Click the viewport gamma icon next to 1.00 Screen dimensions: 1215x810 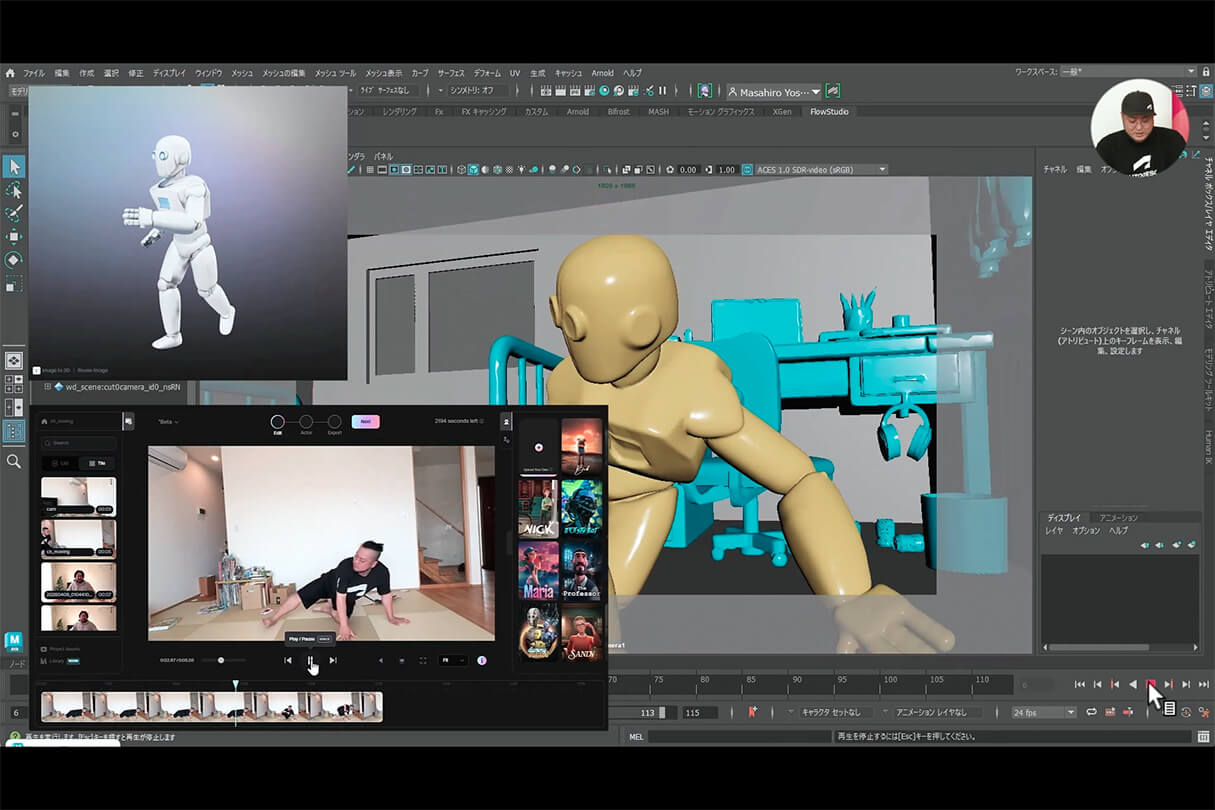tap(709, 170)
